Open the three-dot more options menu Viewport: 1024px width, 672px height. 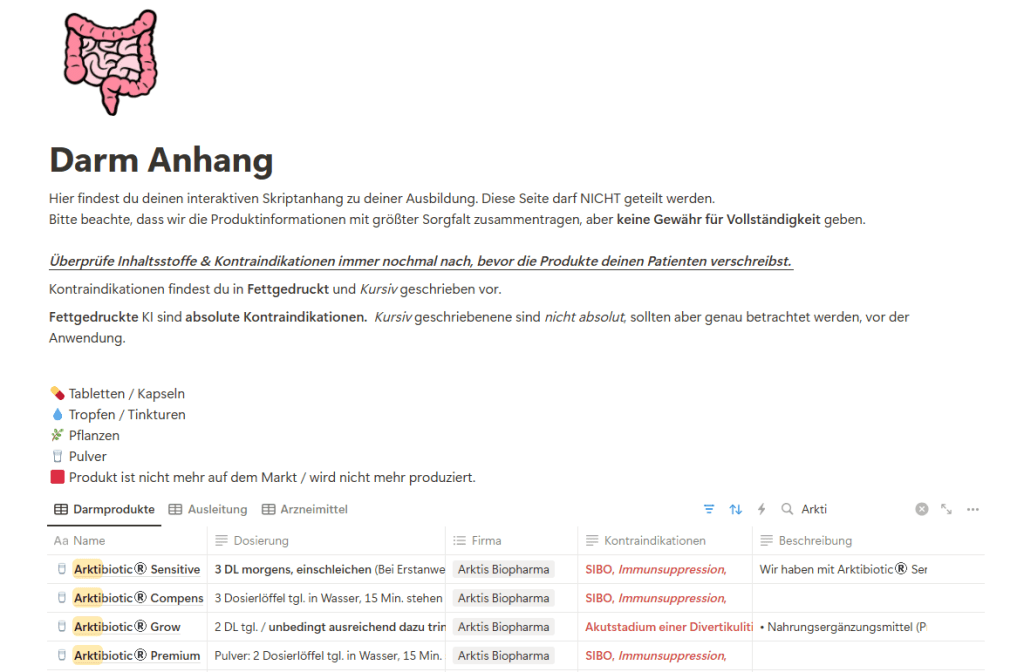click(x=973, y=509)
